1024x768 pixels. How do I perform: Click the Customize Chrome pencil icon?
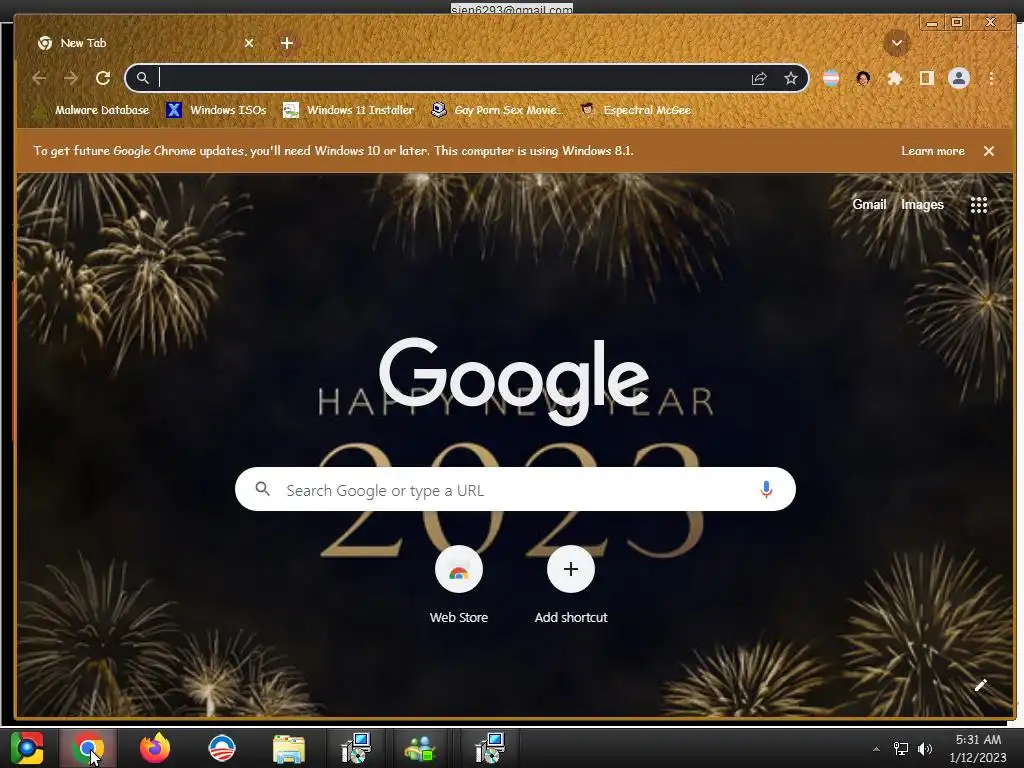pos(980,685)
